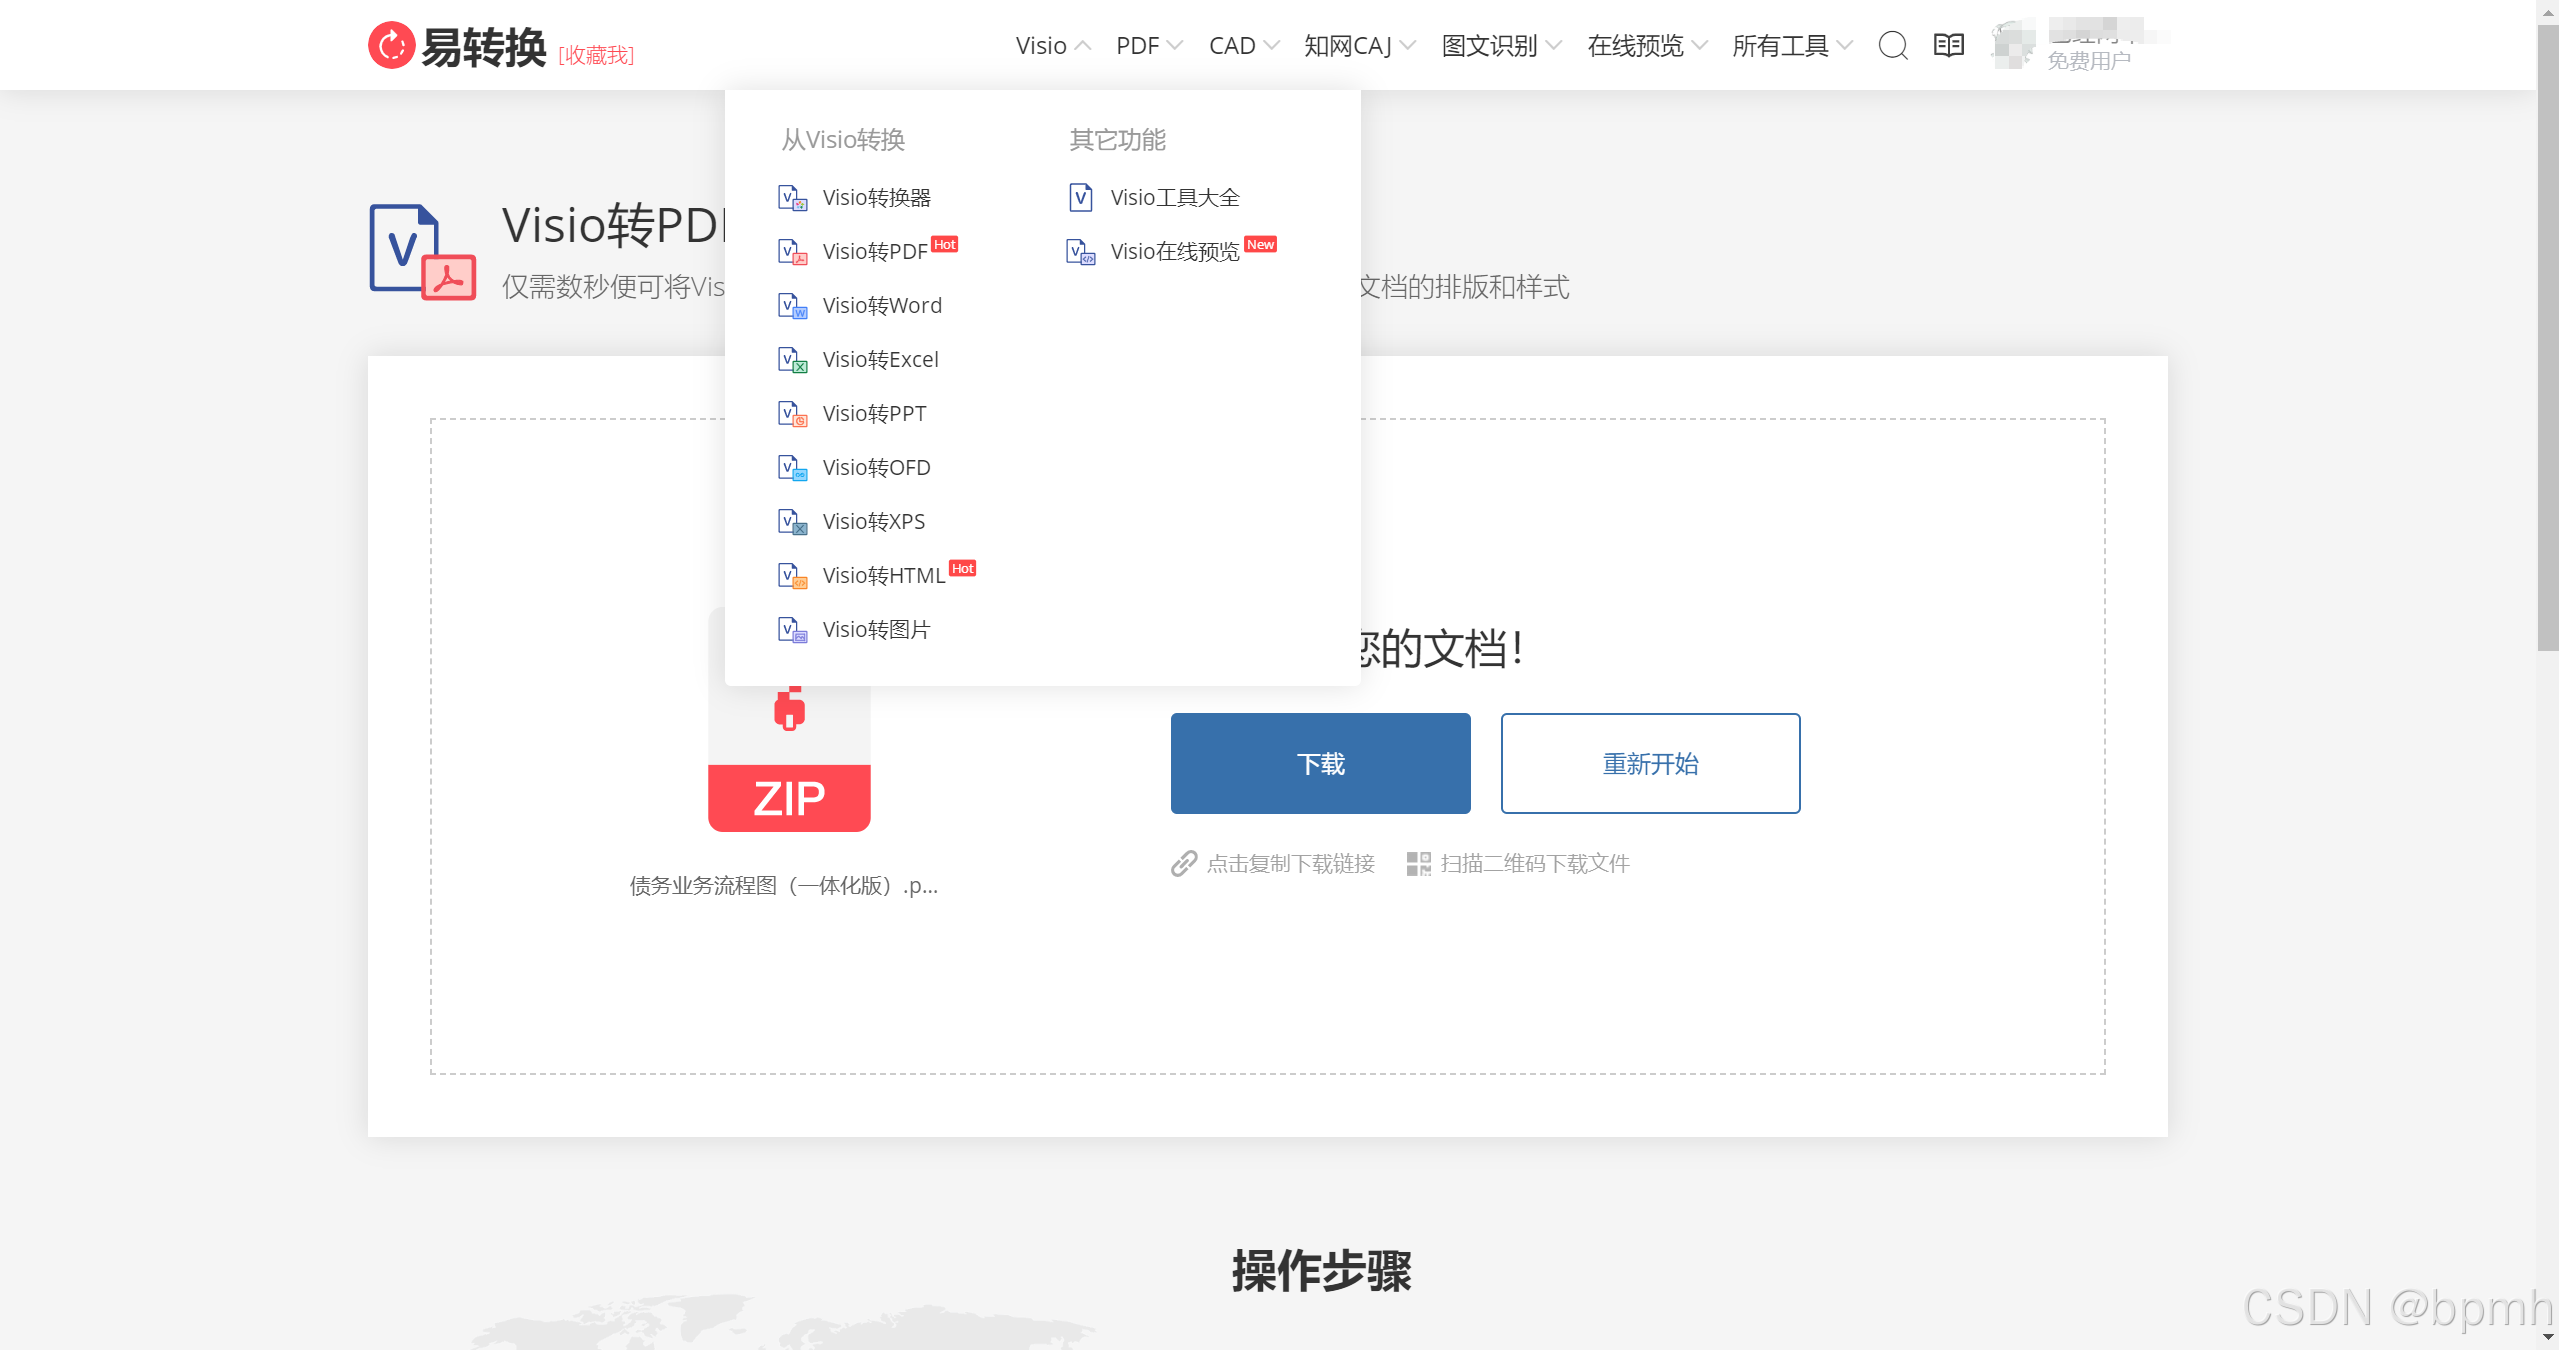
Task: Open the 图文识别 navigation item
Action: pyautogui.click(x=1489, y=46)
